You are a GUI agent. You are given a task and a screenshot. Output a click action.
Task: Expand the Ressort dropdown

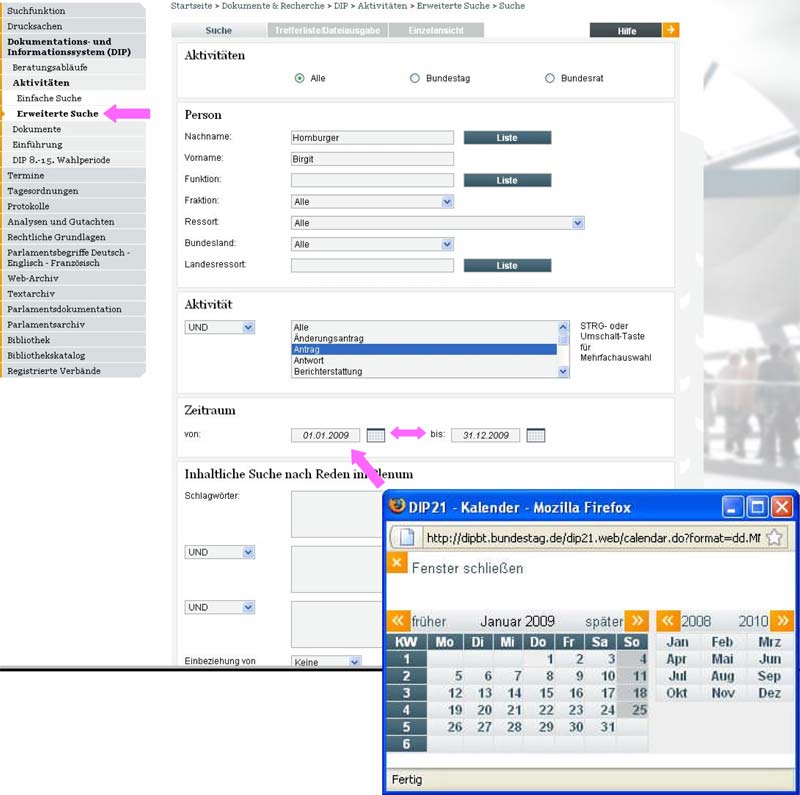437,223
